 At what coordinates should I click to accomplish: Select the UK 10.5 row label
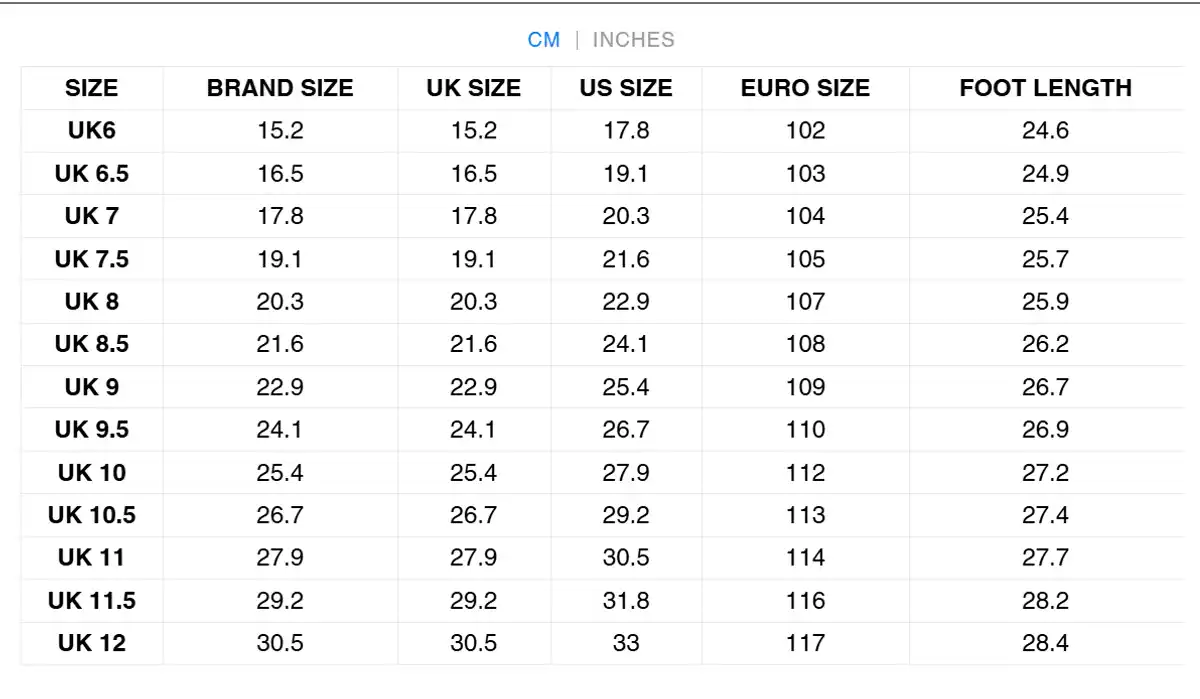pos(91,515)
